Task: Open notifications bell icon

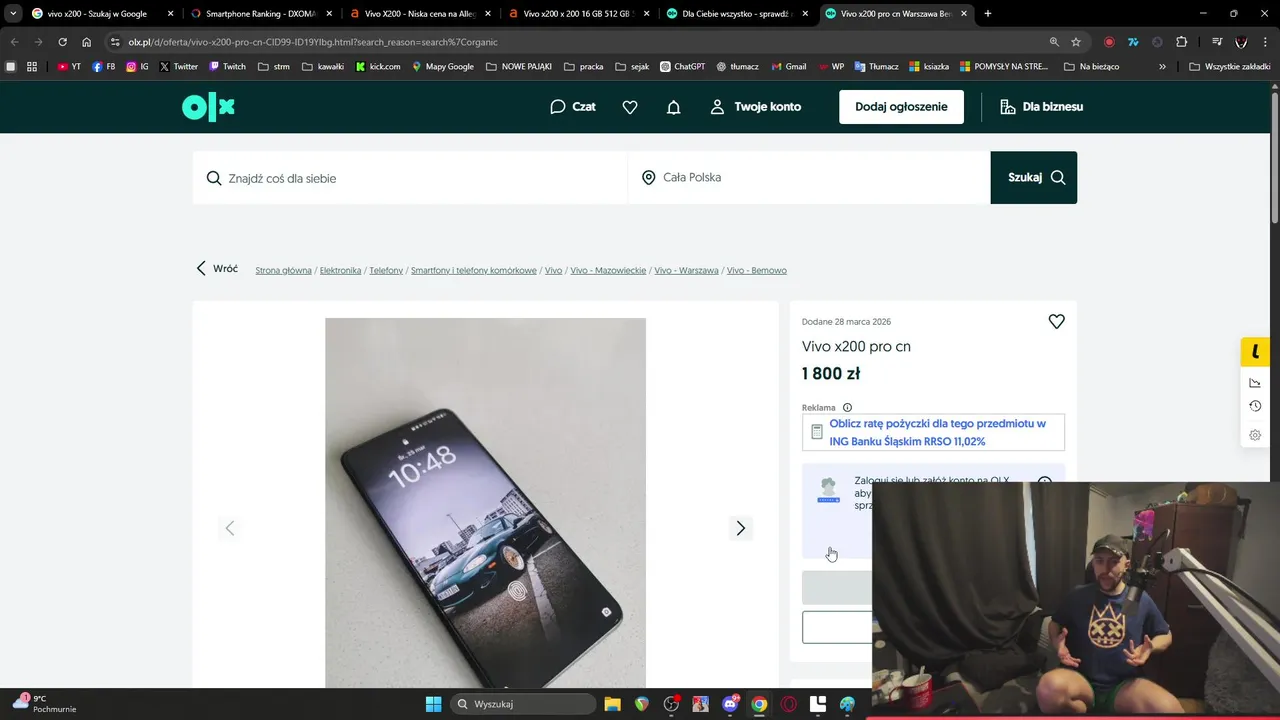Action: point(674,107)
